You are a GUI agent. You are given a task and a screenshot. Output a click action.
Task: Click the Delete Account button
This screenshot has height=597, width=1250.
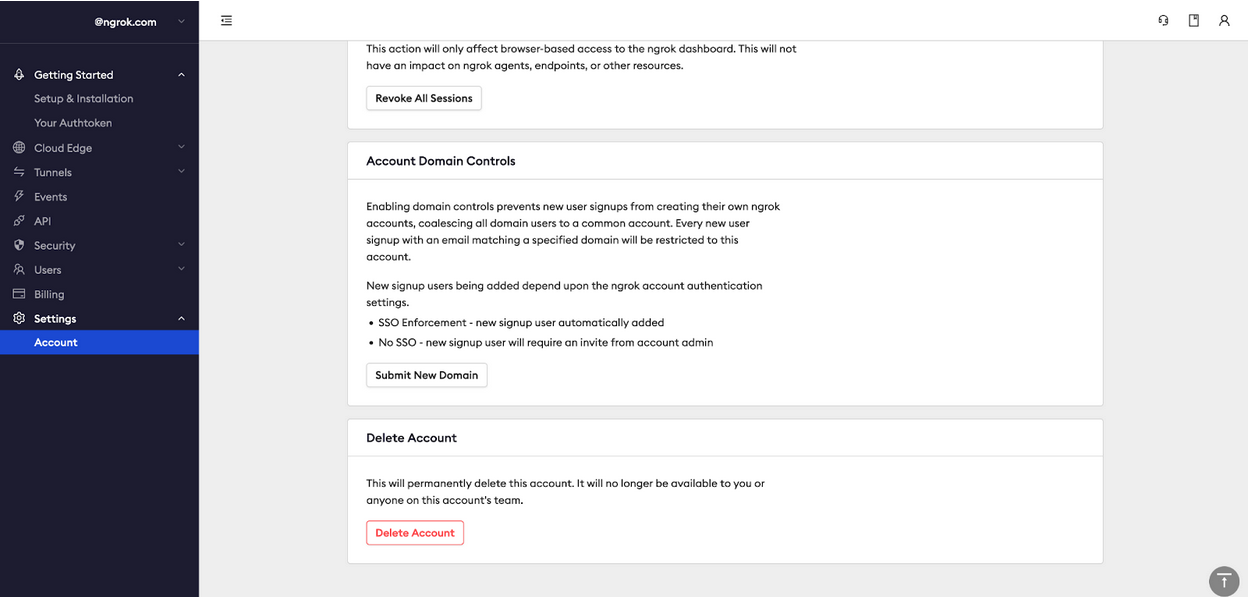click(415, 532)
